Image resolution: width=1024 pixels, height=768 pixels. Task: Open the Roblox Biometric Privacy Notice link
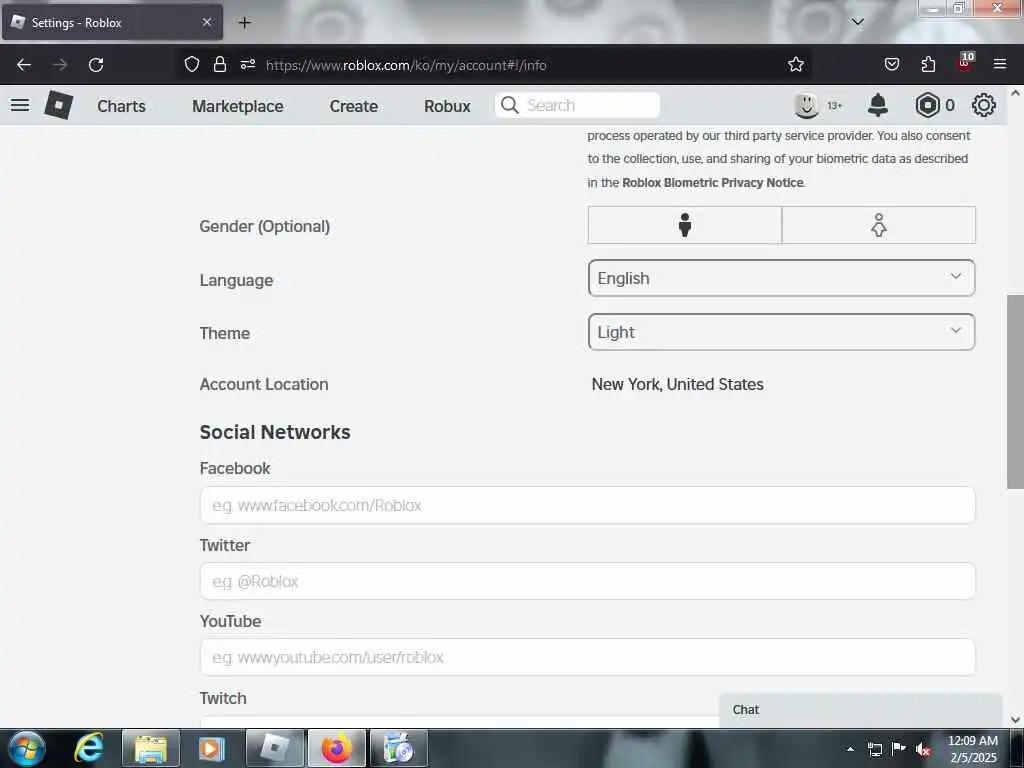712,183
